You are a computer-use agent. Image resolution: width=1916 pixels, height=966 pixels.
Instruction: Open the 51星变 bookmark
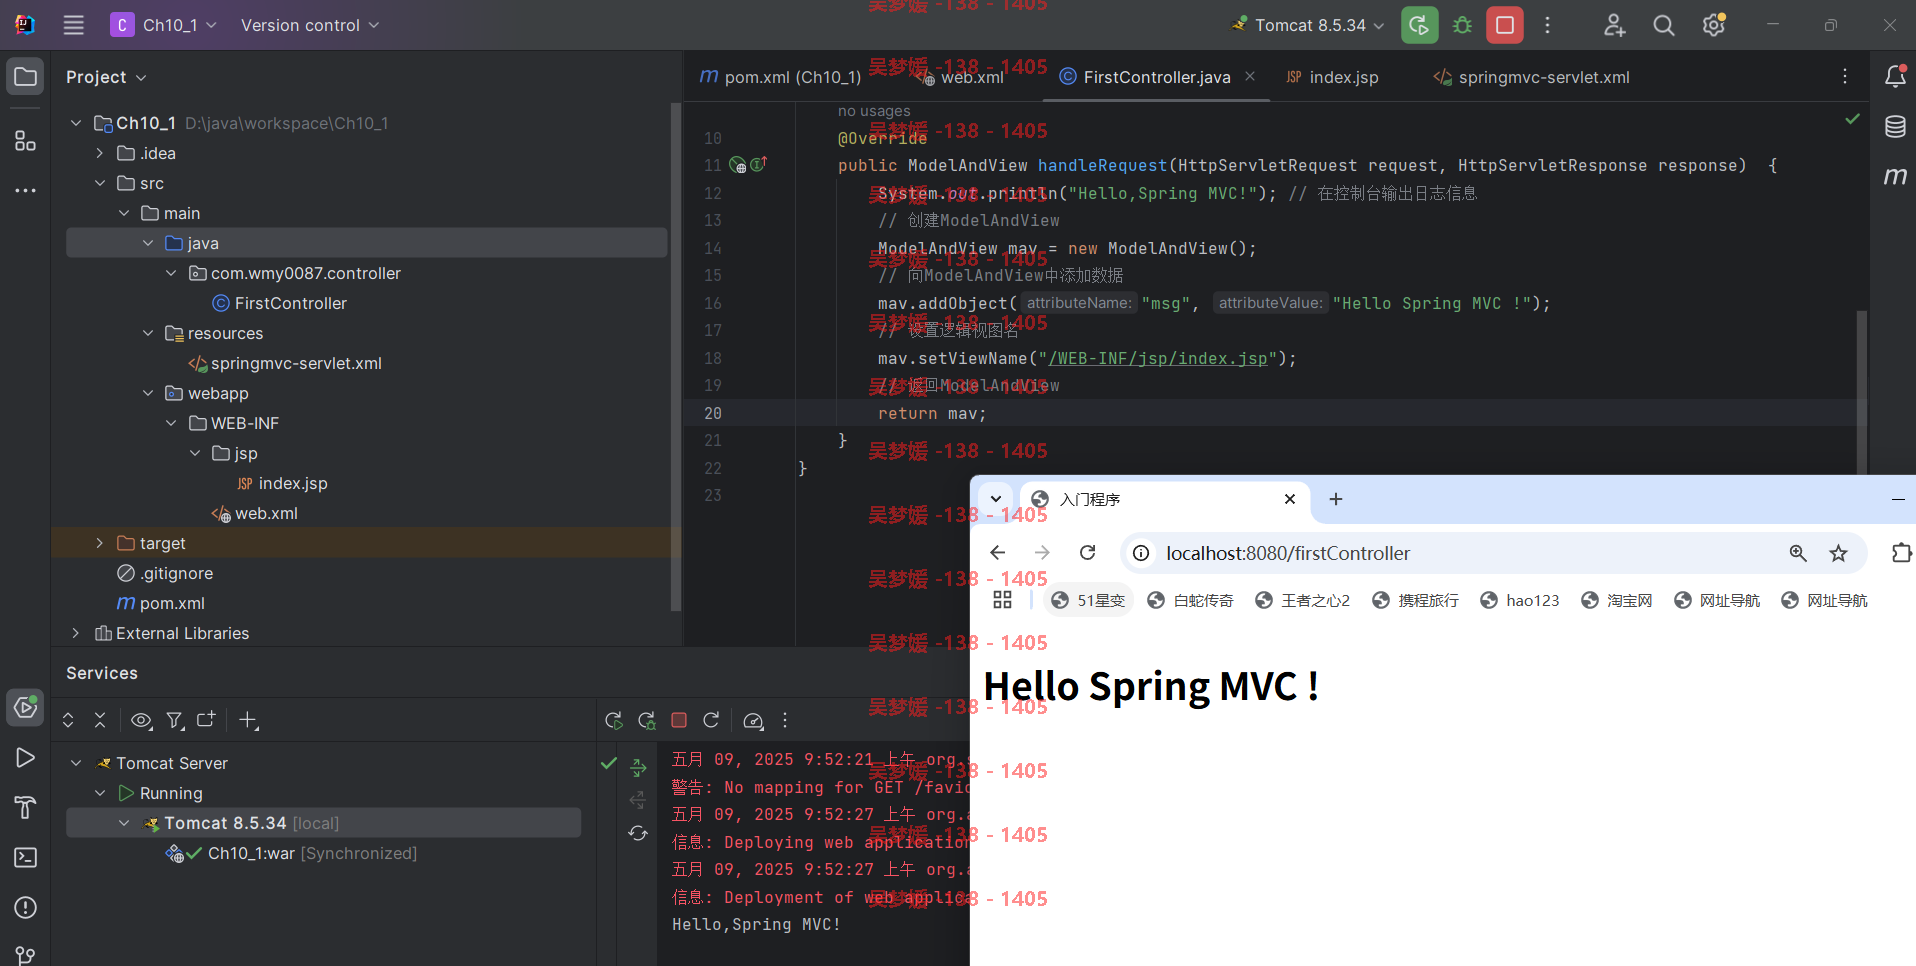coord(1088,600)
